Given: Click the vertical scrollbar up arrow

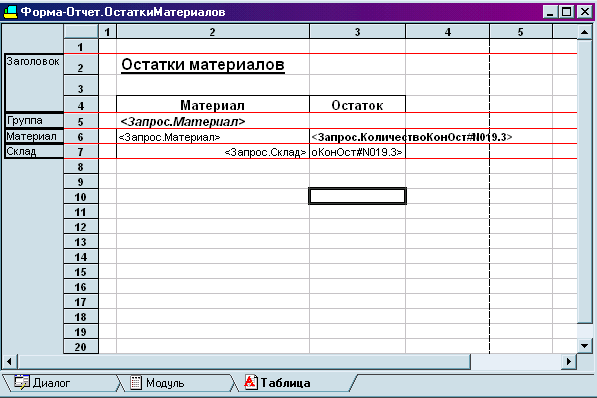Looking at the screenshot, I should tap(584, 32).
